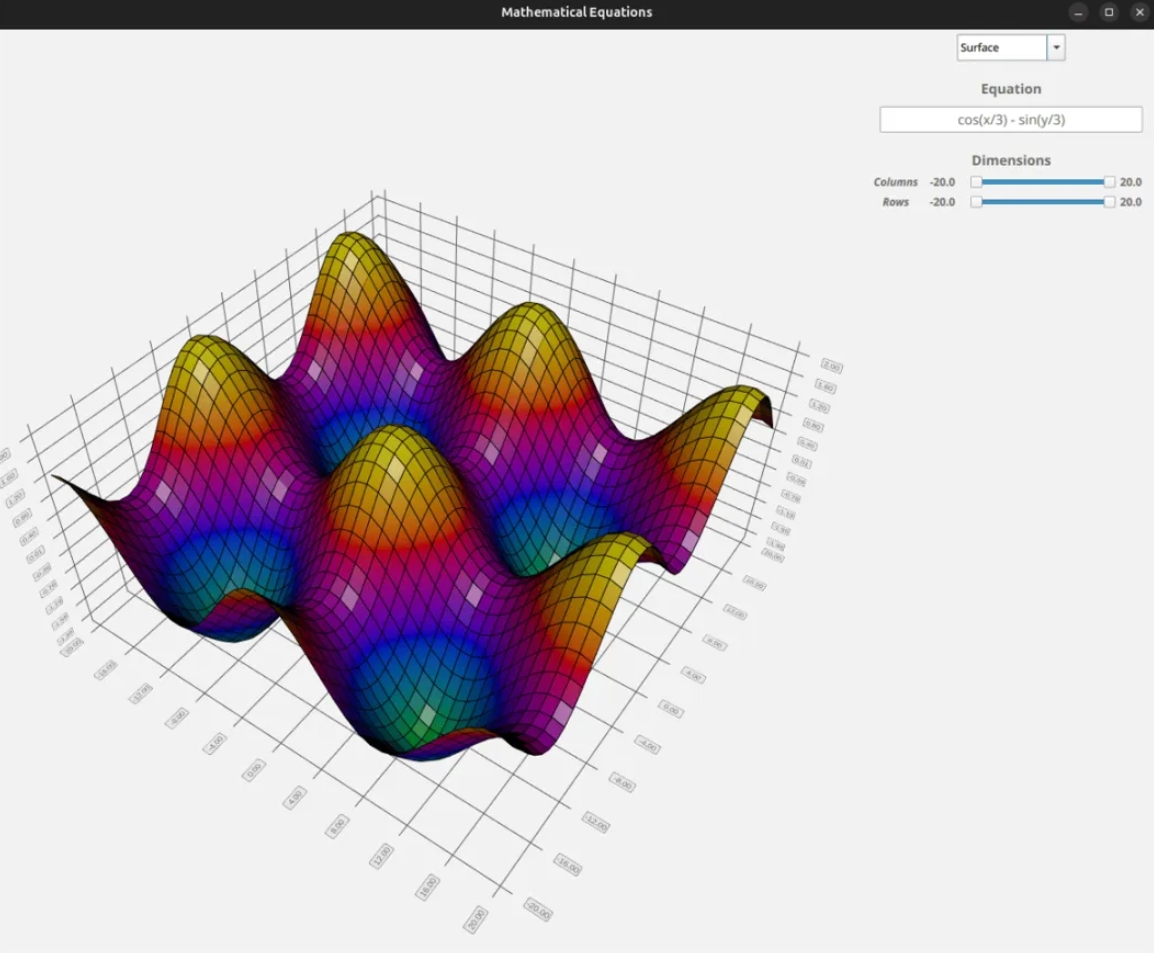The height and width of the screenshot is (953, 1154).
Task: Select the Rows label text
Action: [x=895, y=202]
